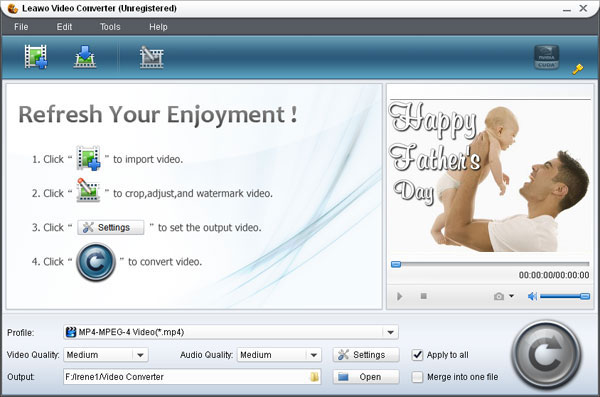
Task: Click the big Convert button
Action: tap(546, 355)
